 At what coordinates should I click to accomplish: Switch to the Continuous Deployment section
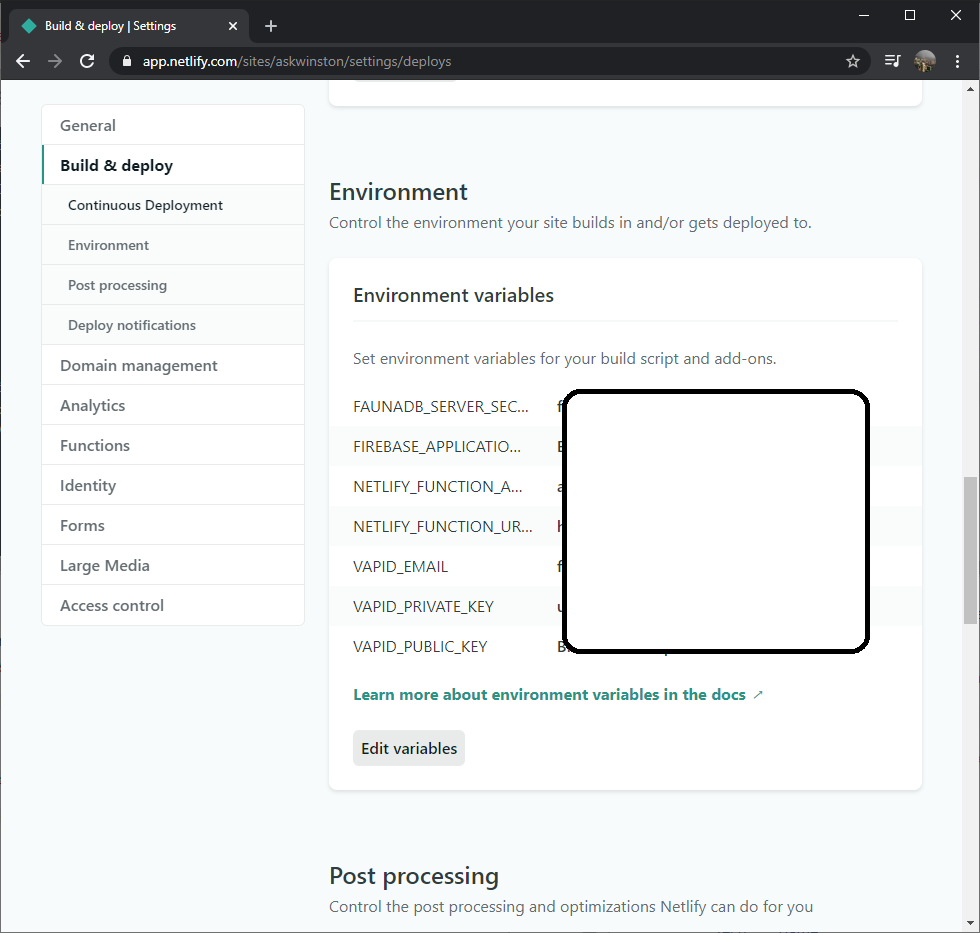click(145, 204)
